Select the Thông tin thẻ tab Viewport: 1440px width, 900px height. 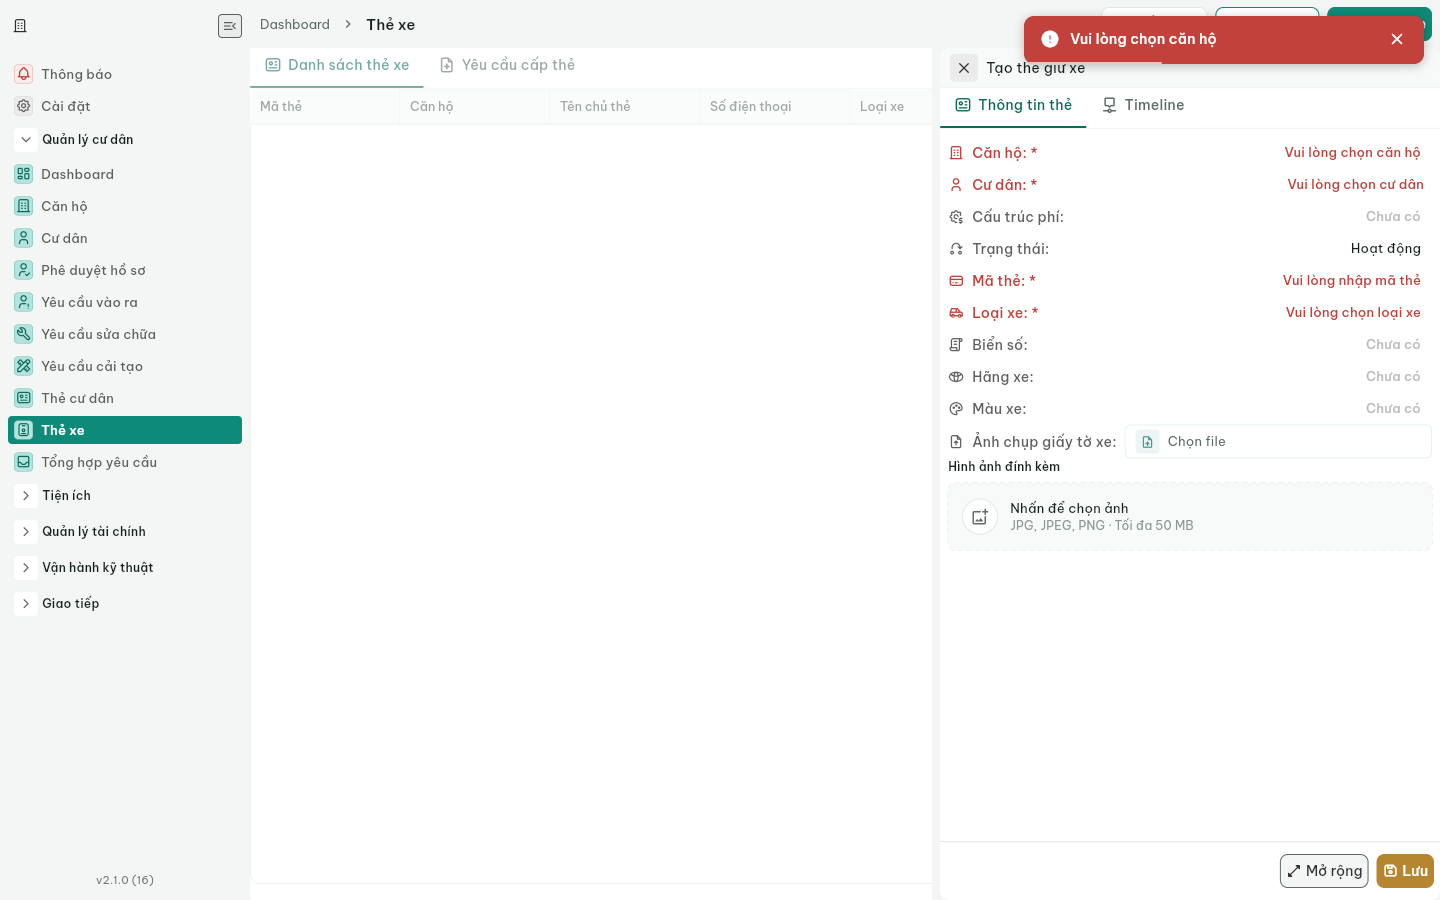coord(1013,106)
